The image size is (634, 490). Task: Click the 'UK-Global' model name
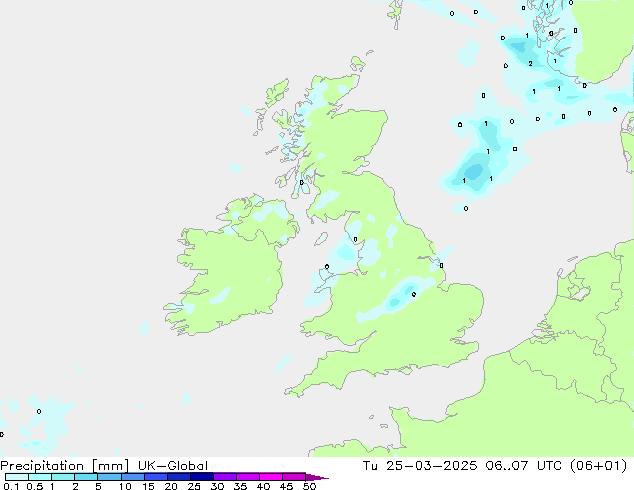(173, 466)
